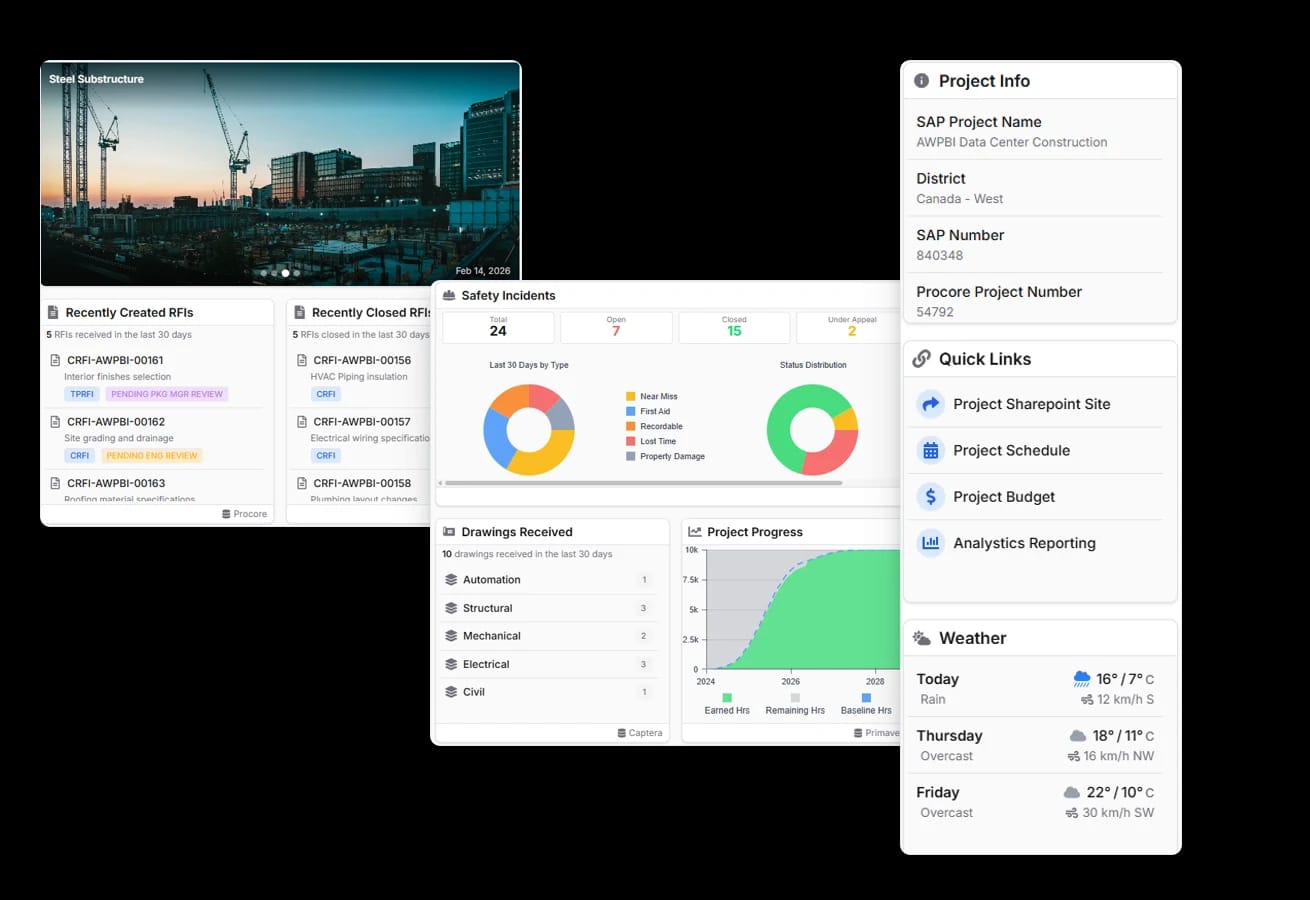Screen dimensions: 1310x900
Task: Click layers icon beside Automation
Action: point(451,580)
